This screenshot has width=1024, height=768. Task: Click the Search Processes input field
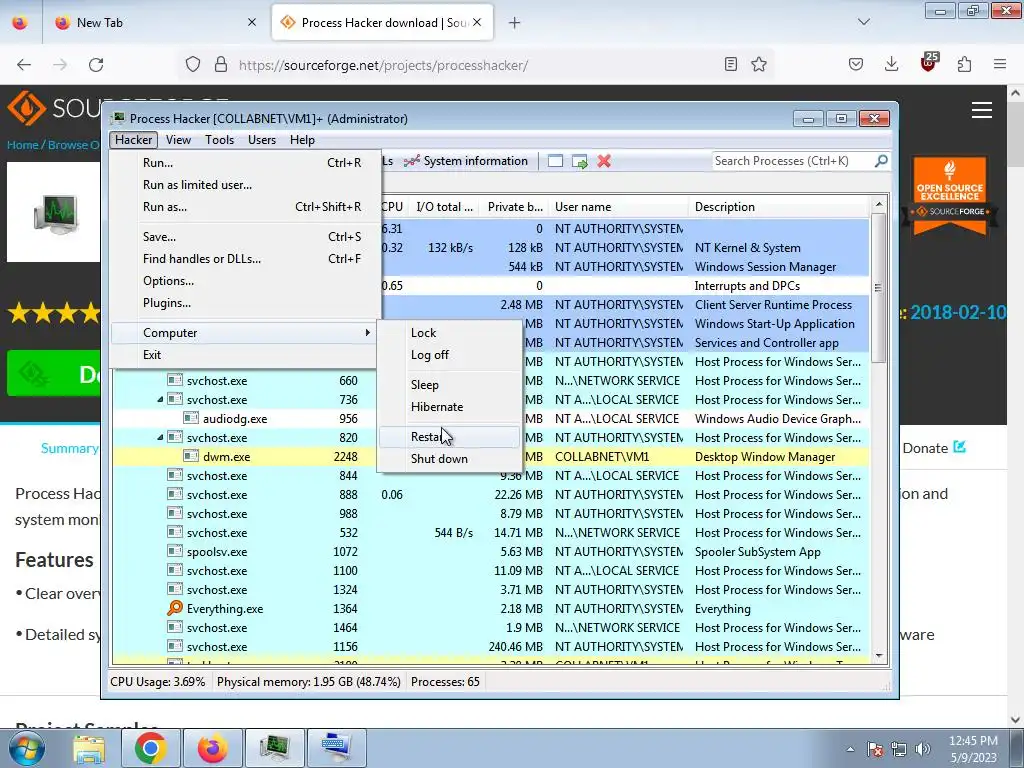click(x=793, y=161)
